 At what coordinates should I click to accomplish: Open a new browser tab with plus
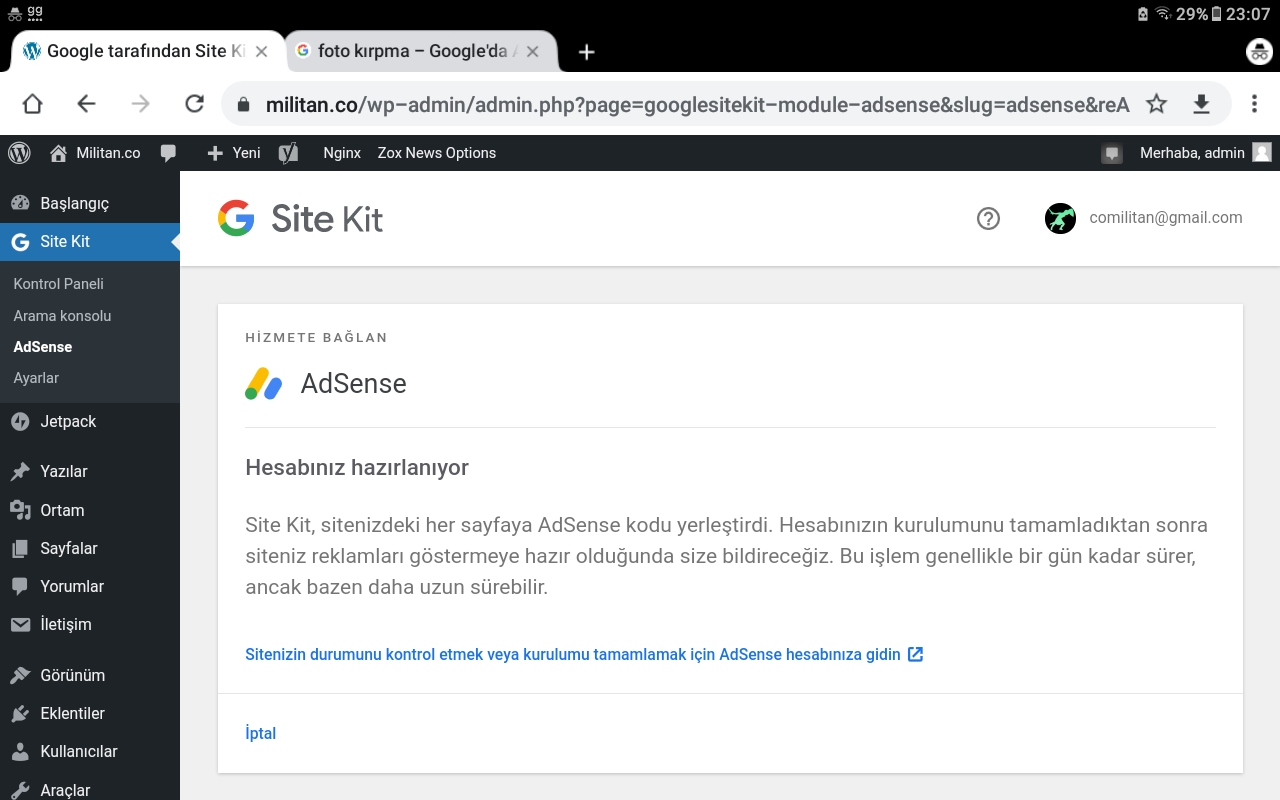[587, 52]
